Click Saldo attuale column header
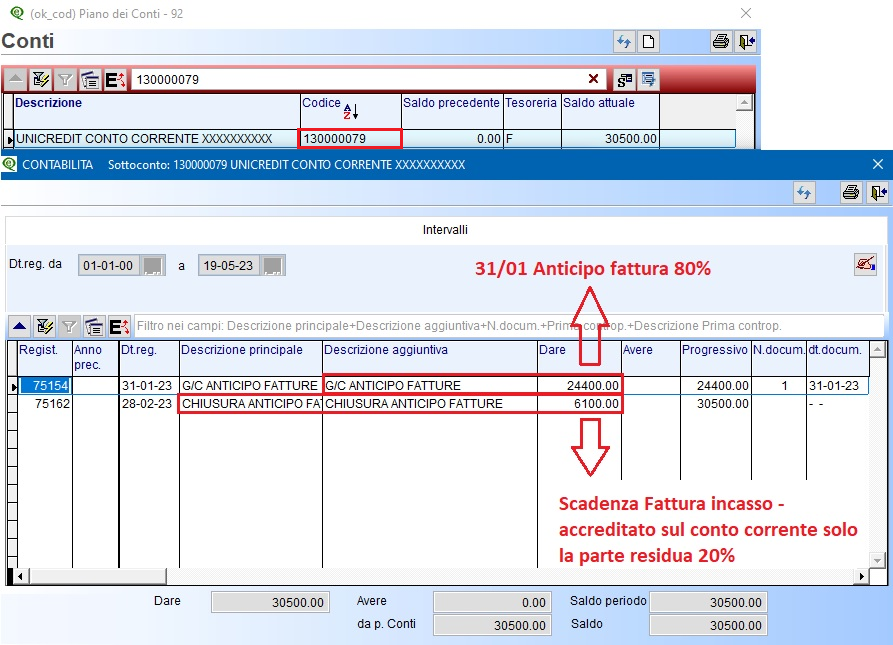The height and width of the screenshot is (645, 893). coord(610,110)
